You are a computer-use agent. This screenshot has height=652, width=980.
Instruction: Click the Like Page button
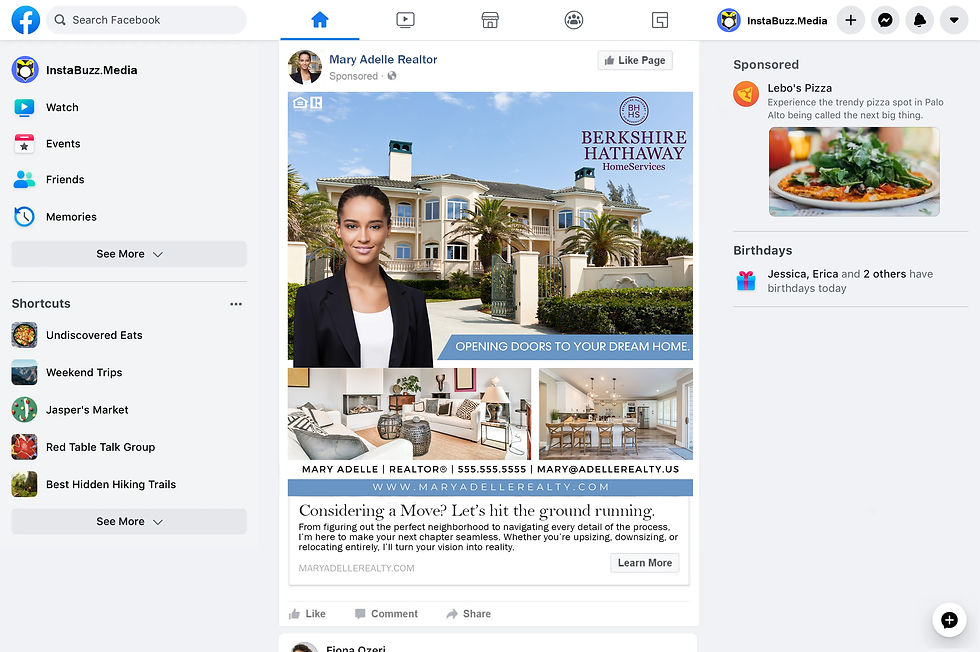coord(635,60)
